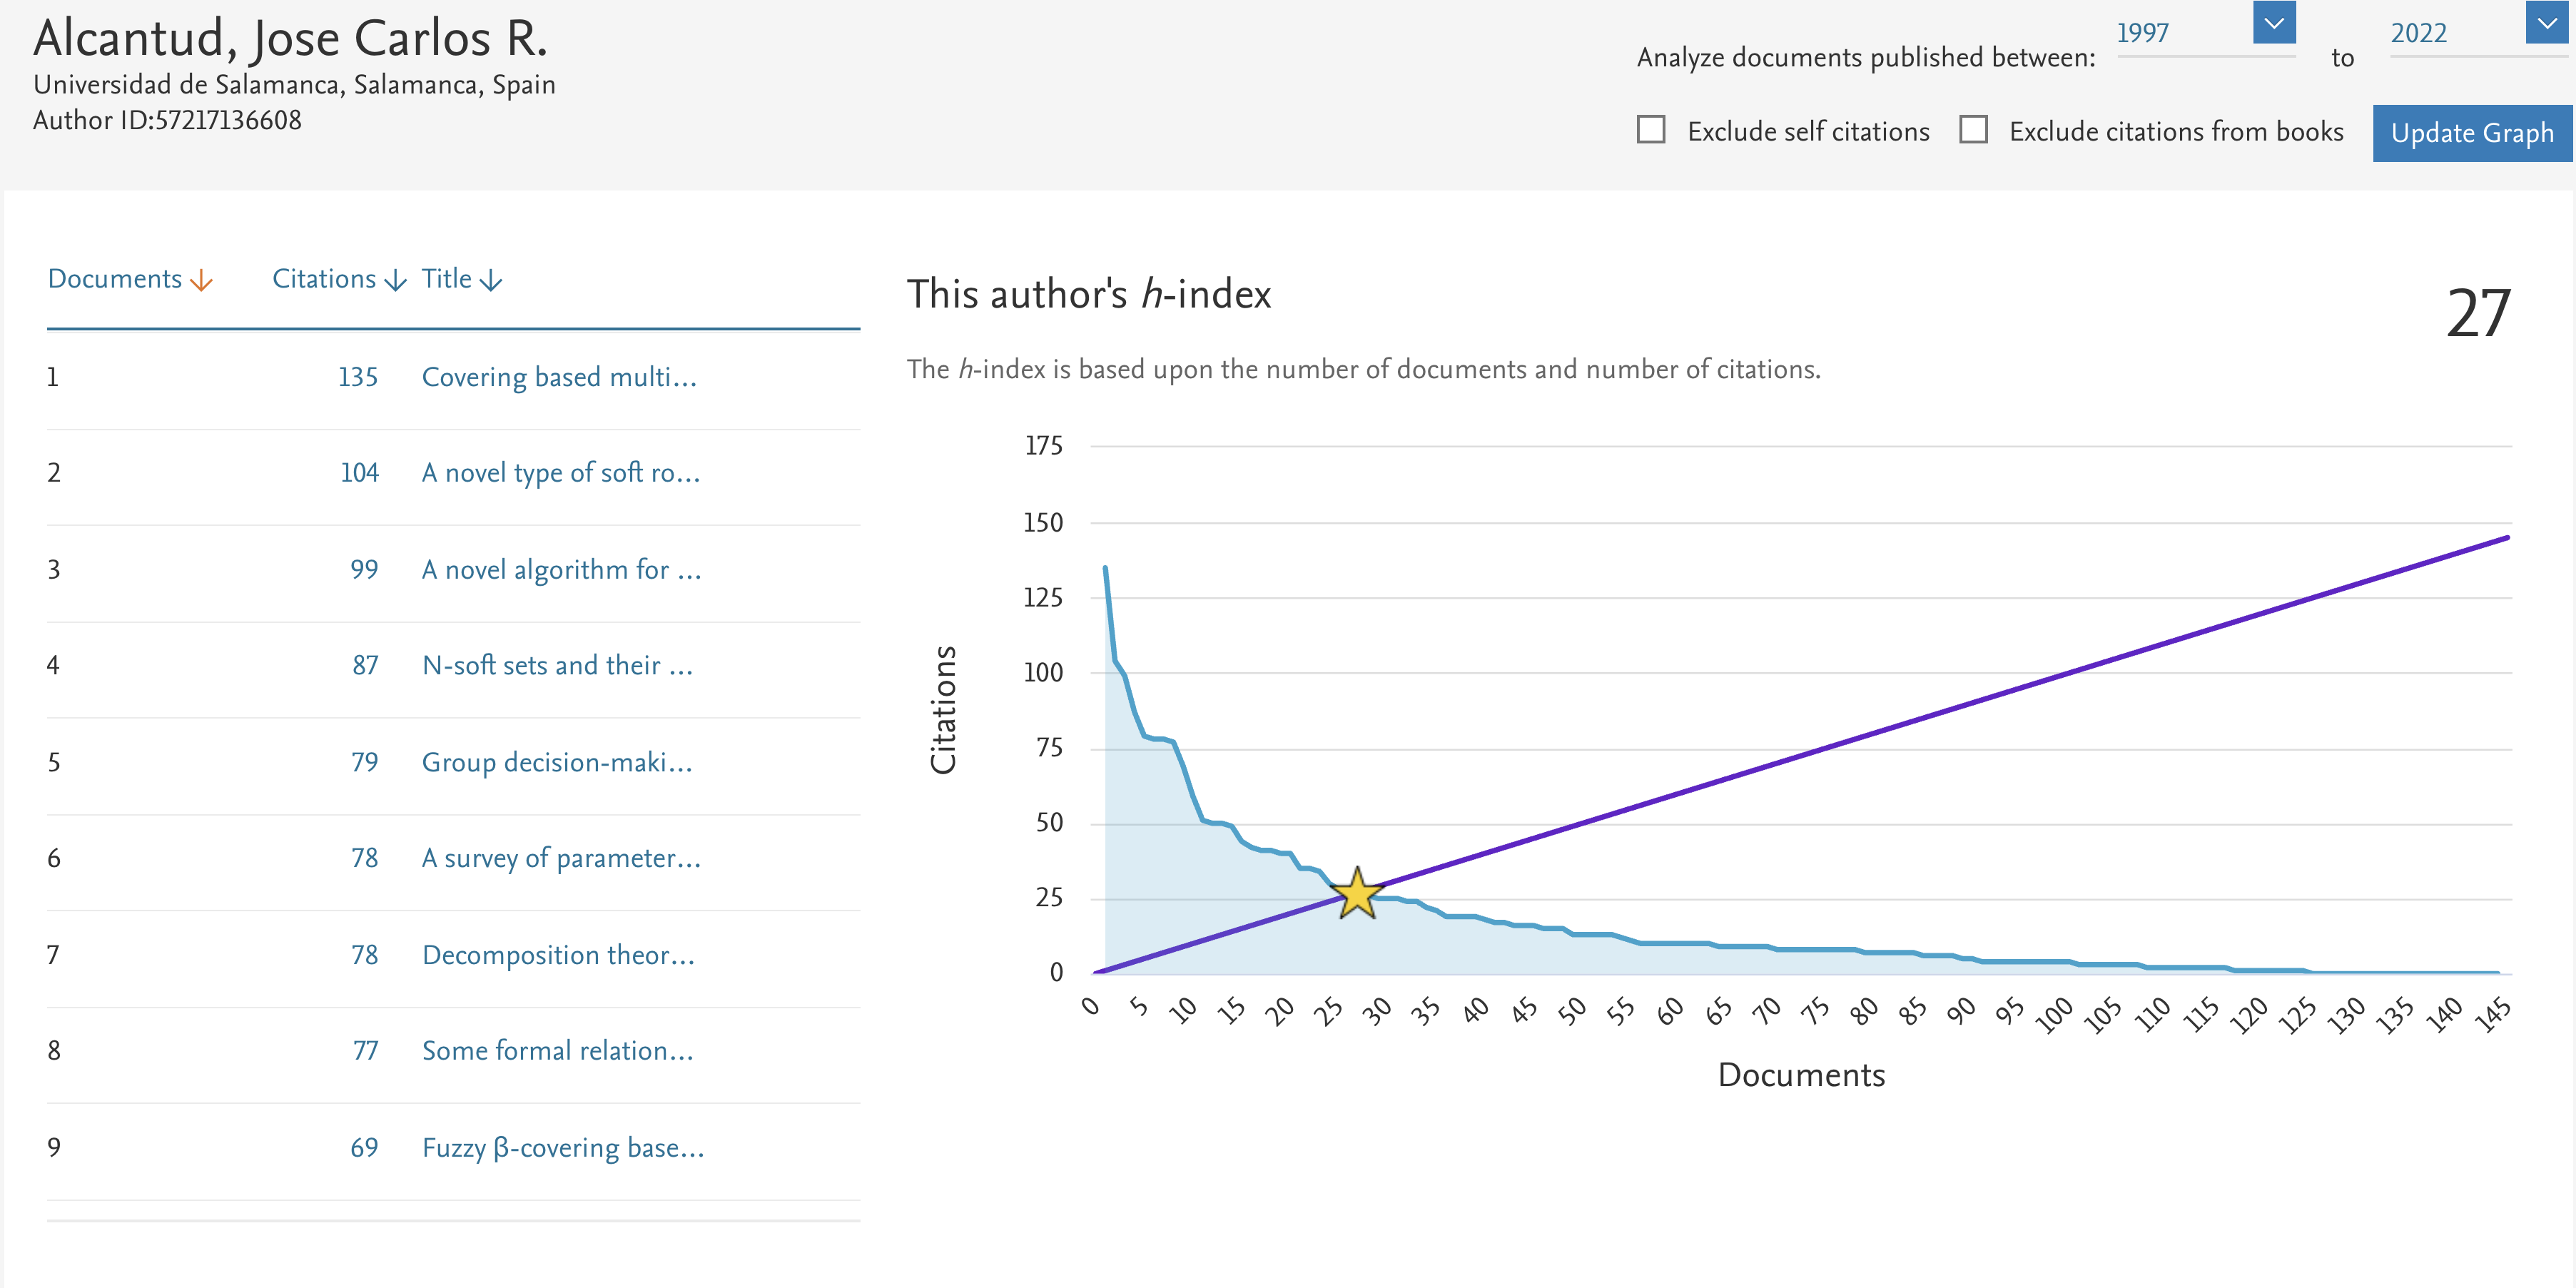
Task: Click the 104 citations count
Action: (x=360, y=473)
